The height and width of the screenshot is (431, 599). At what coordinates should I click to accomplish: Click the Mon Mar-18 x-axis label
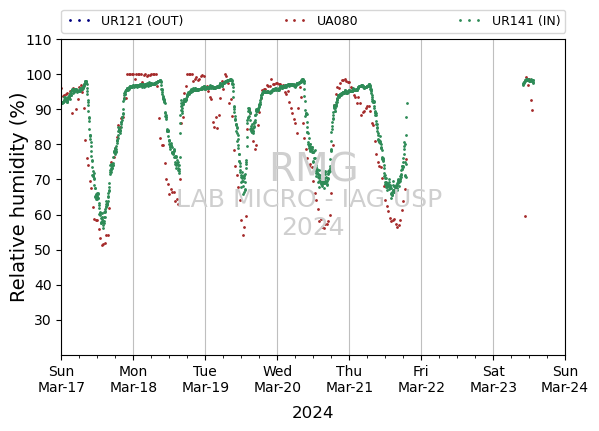(x=133, y=379)
